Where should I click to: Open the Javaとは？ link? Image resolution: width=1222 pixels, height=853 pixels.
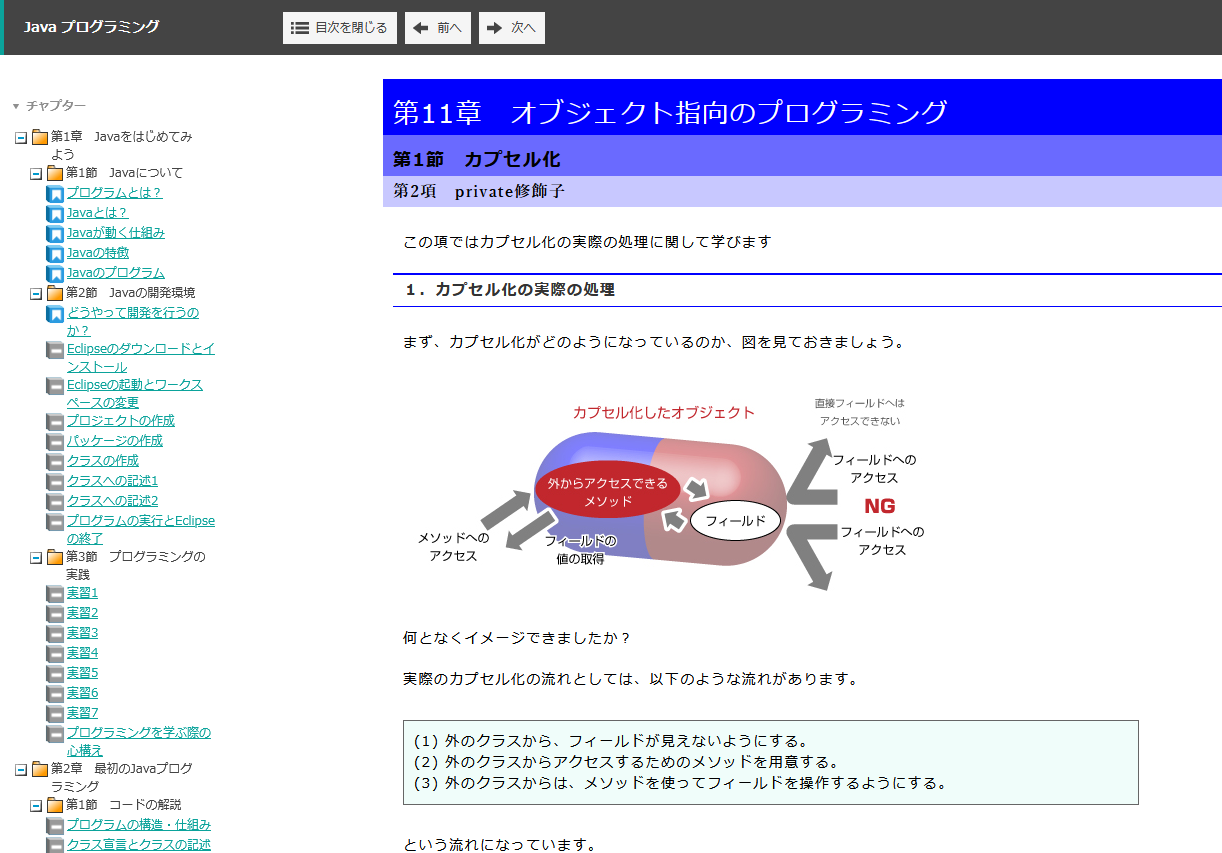pyautogui.click(x=97, y=213)
